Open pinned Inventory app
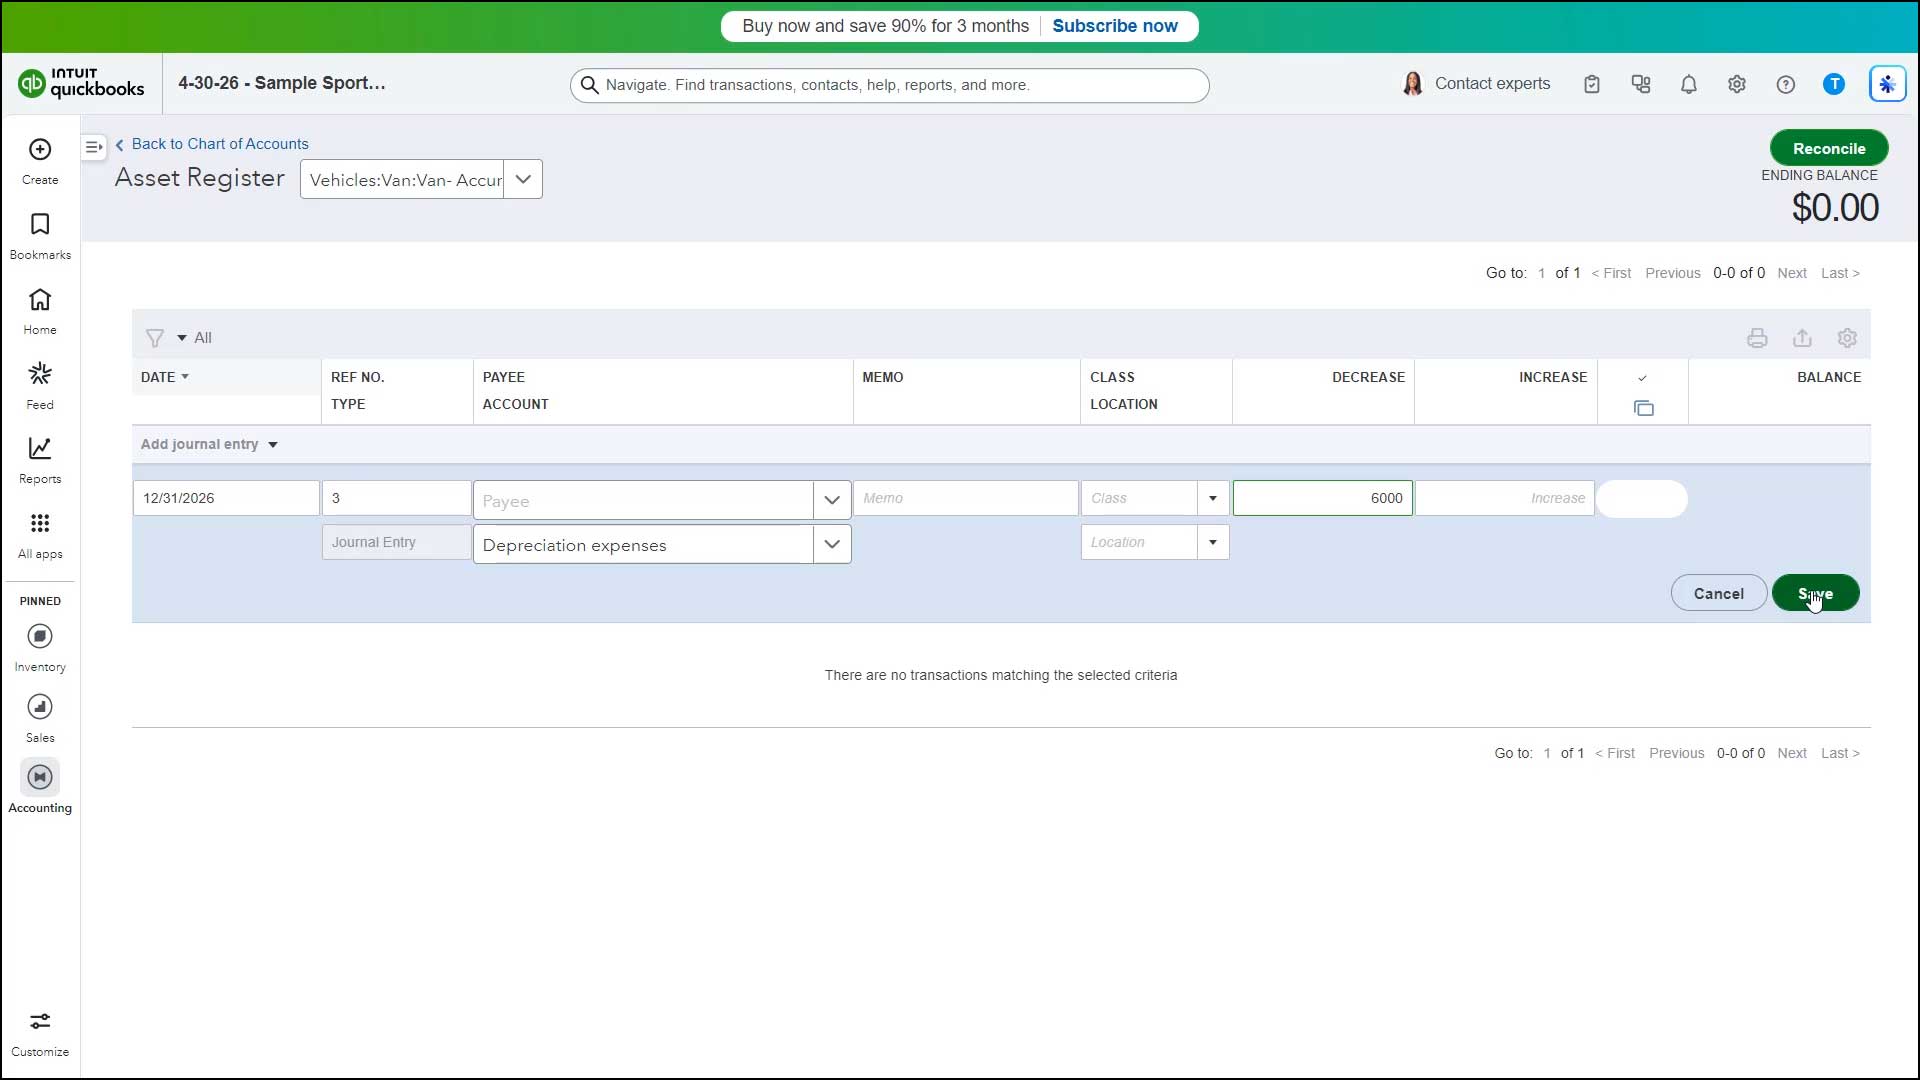Screen dimensions: 1920x1080 click(x=40, y=648)
